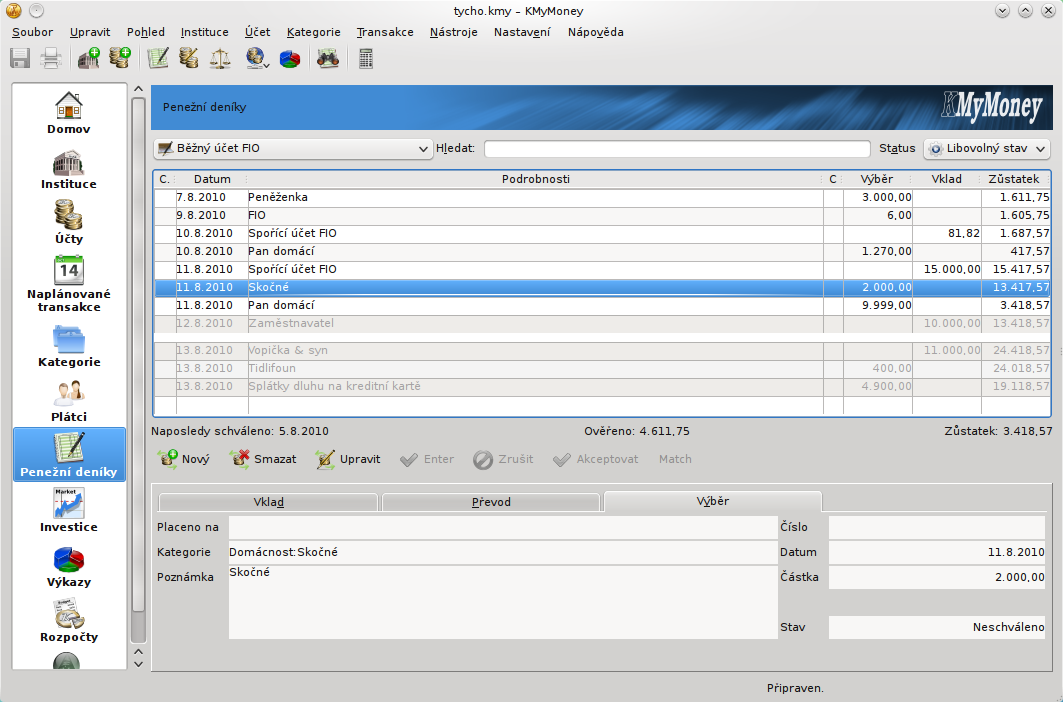1063x702 pixels.
Task: Open the Nápověda menu
Action: 596,32
